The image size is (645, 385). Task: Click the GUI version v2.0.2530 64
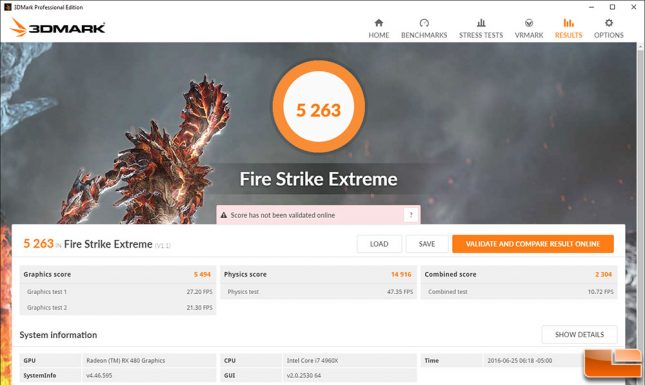(x=304, y=375)
